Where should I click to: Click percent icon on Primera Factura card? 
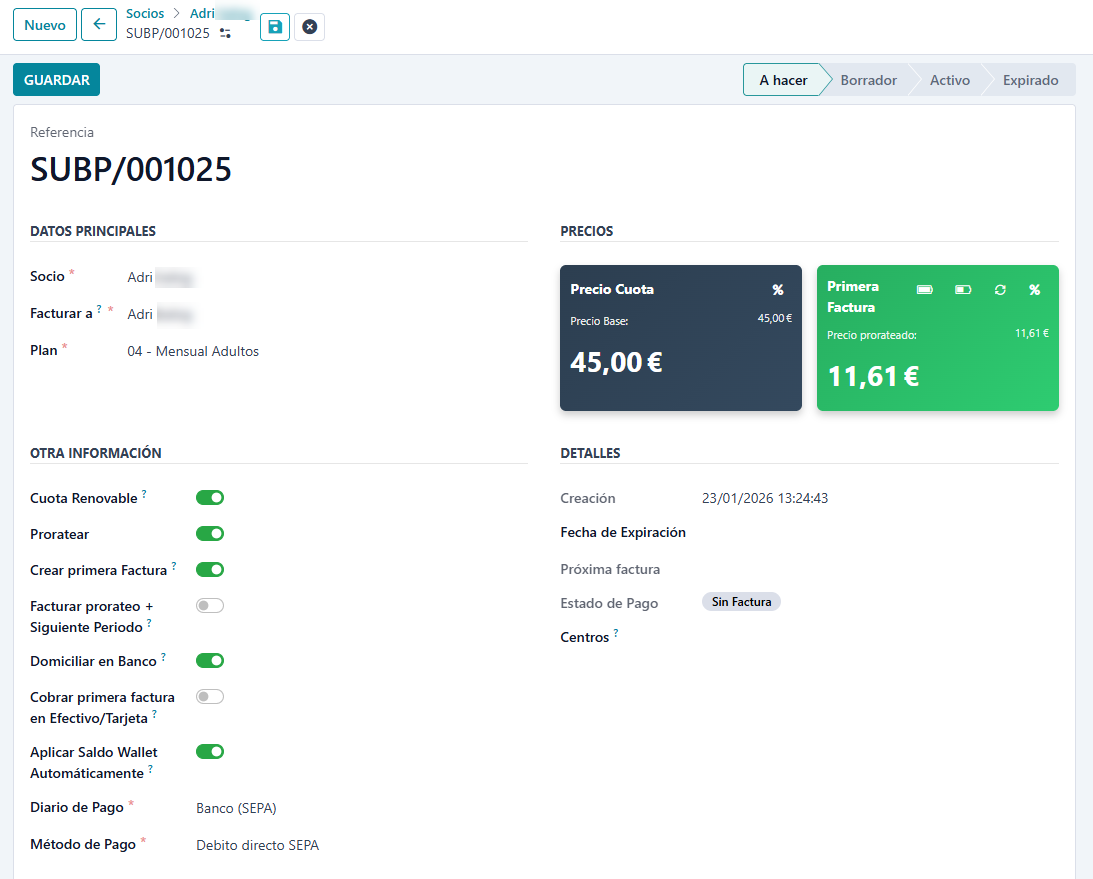click(1035, 290)
